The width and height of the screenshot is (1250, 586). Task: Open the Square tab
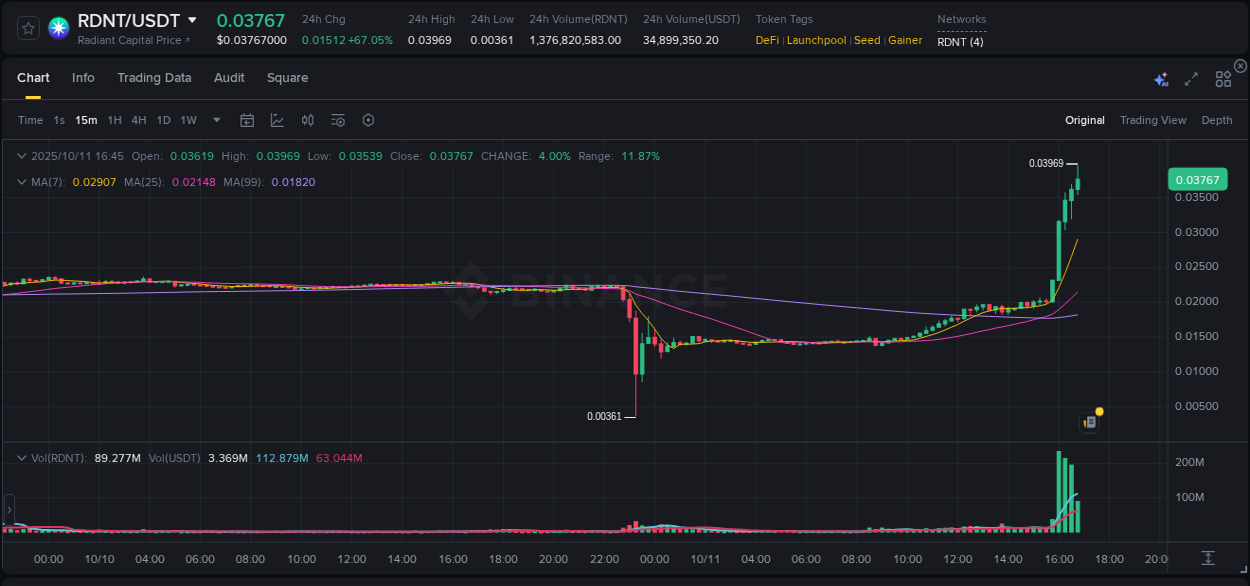(287, 78)
